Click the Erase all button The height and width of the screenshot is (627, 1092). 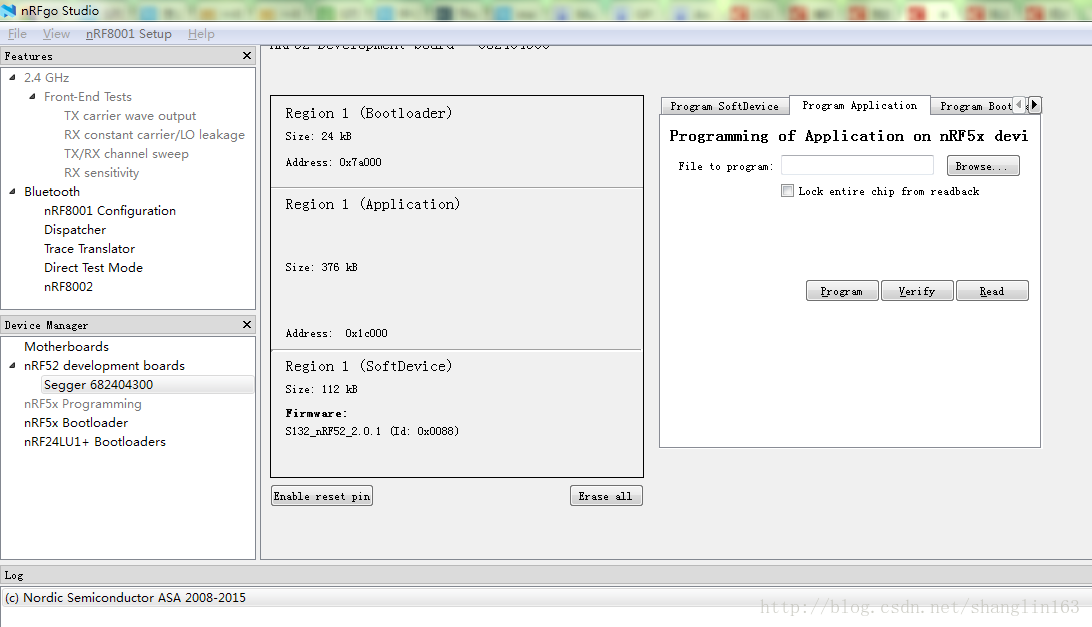point(606,496)
